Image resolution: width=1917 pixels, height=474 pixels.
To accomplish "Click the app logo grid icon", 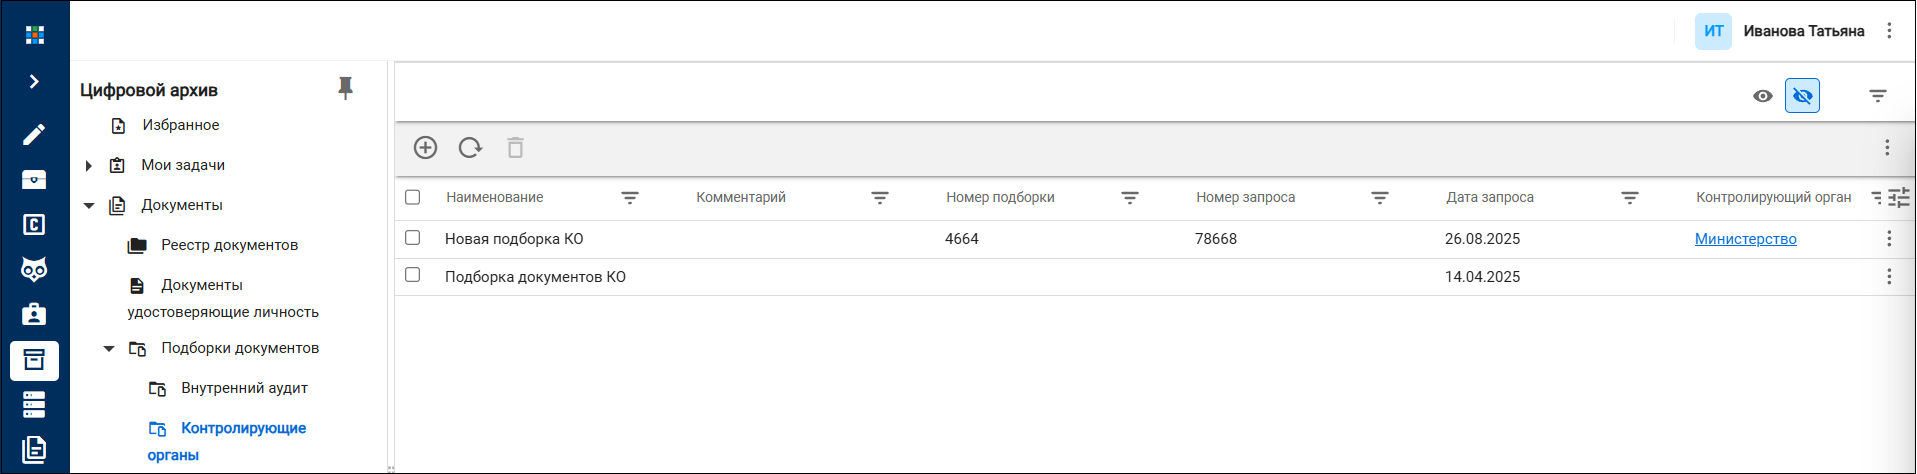I will click(35, 35).
